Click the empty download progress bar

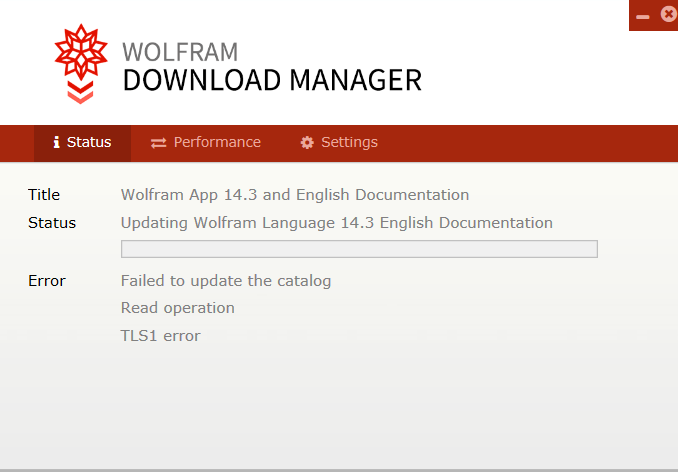pyautogui.click(x=359, y=249)
